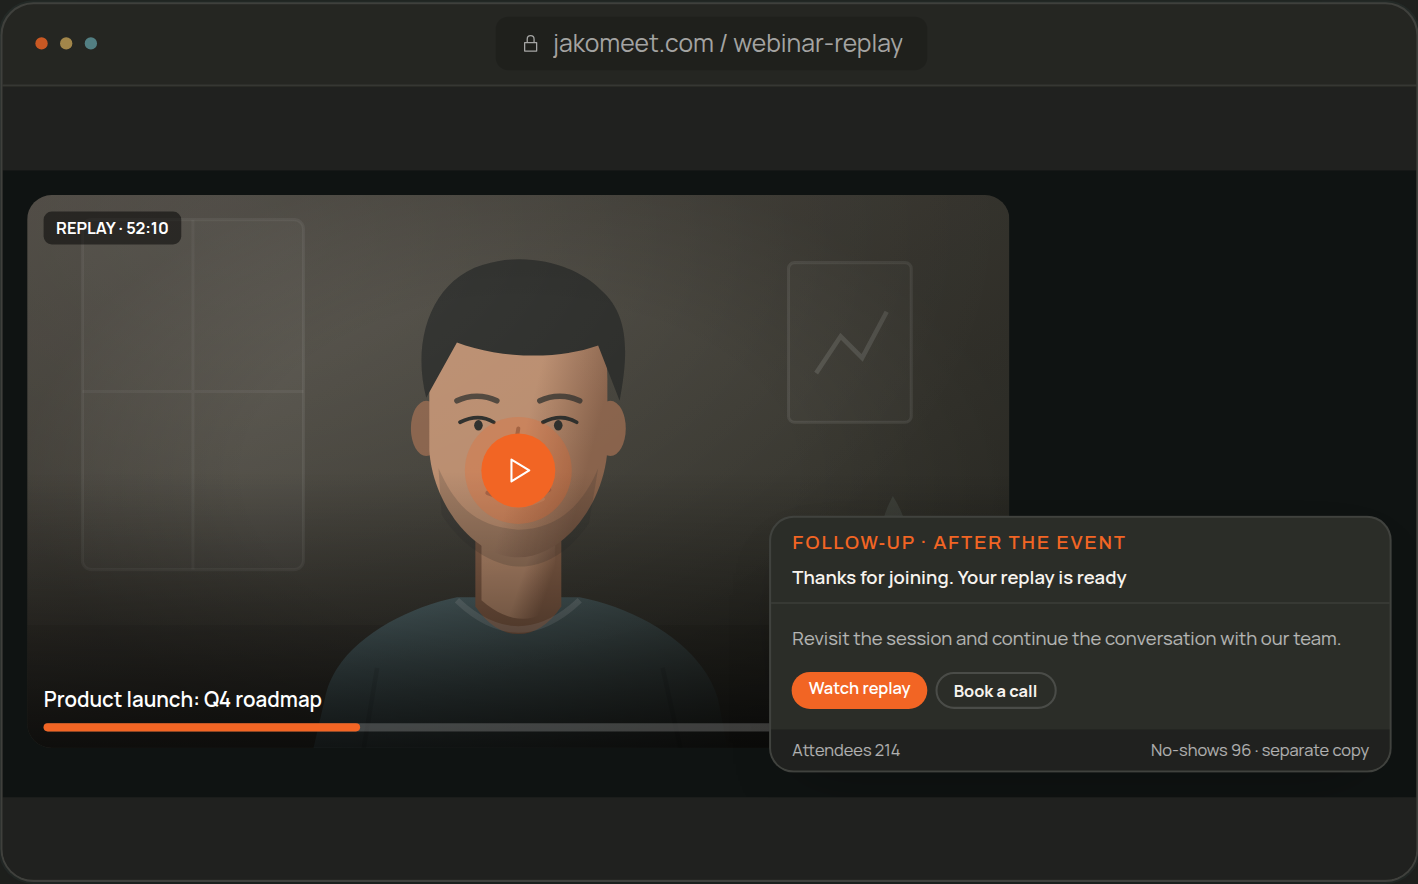Click the teal window maximize dot
Screen dimensions: 1418x884
(x=91, y=43)
